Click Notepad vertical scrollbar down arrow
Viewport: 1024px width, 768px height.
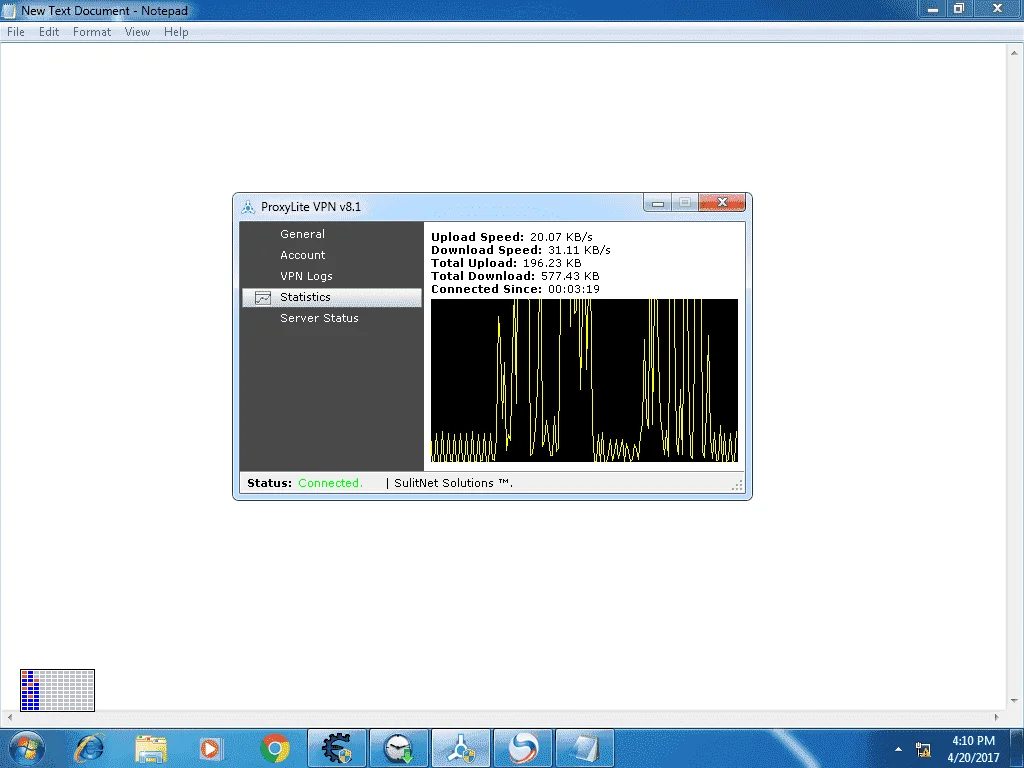[1014, 701]
